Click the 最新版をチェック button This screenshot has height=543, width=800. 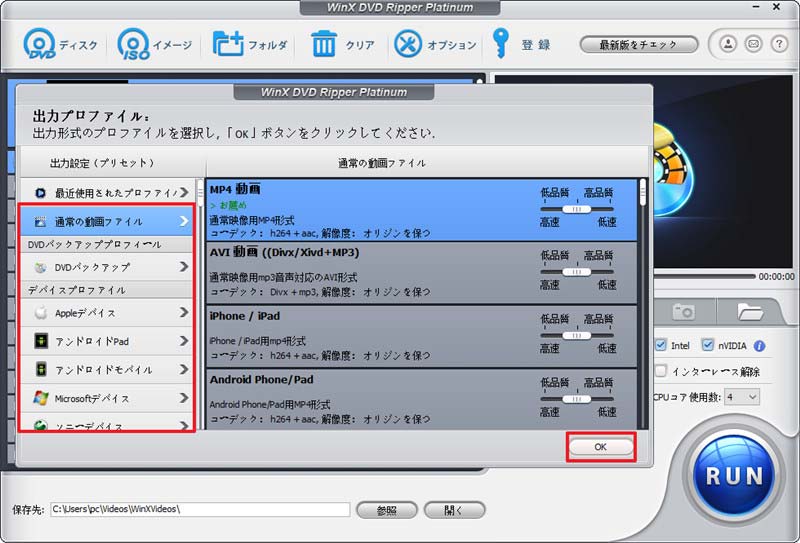pyautogui.click(x=637, y=45)
